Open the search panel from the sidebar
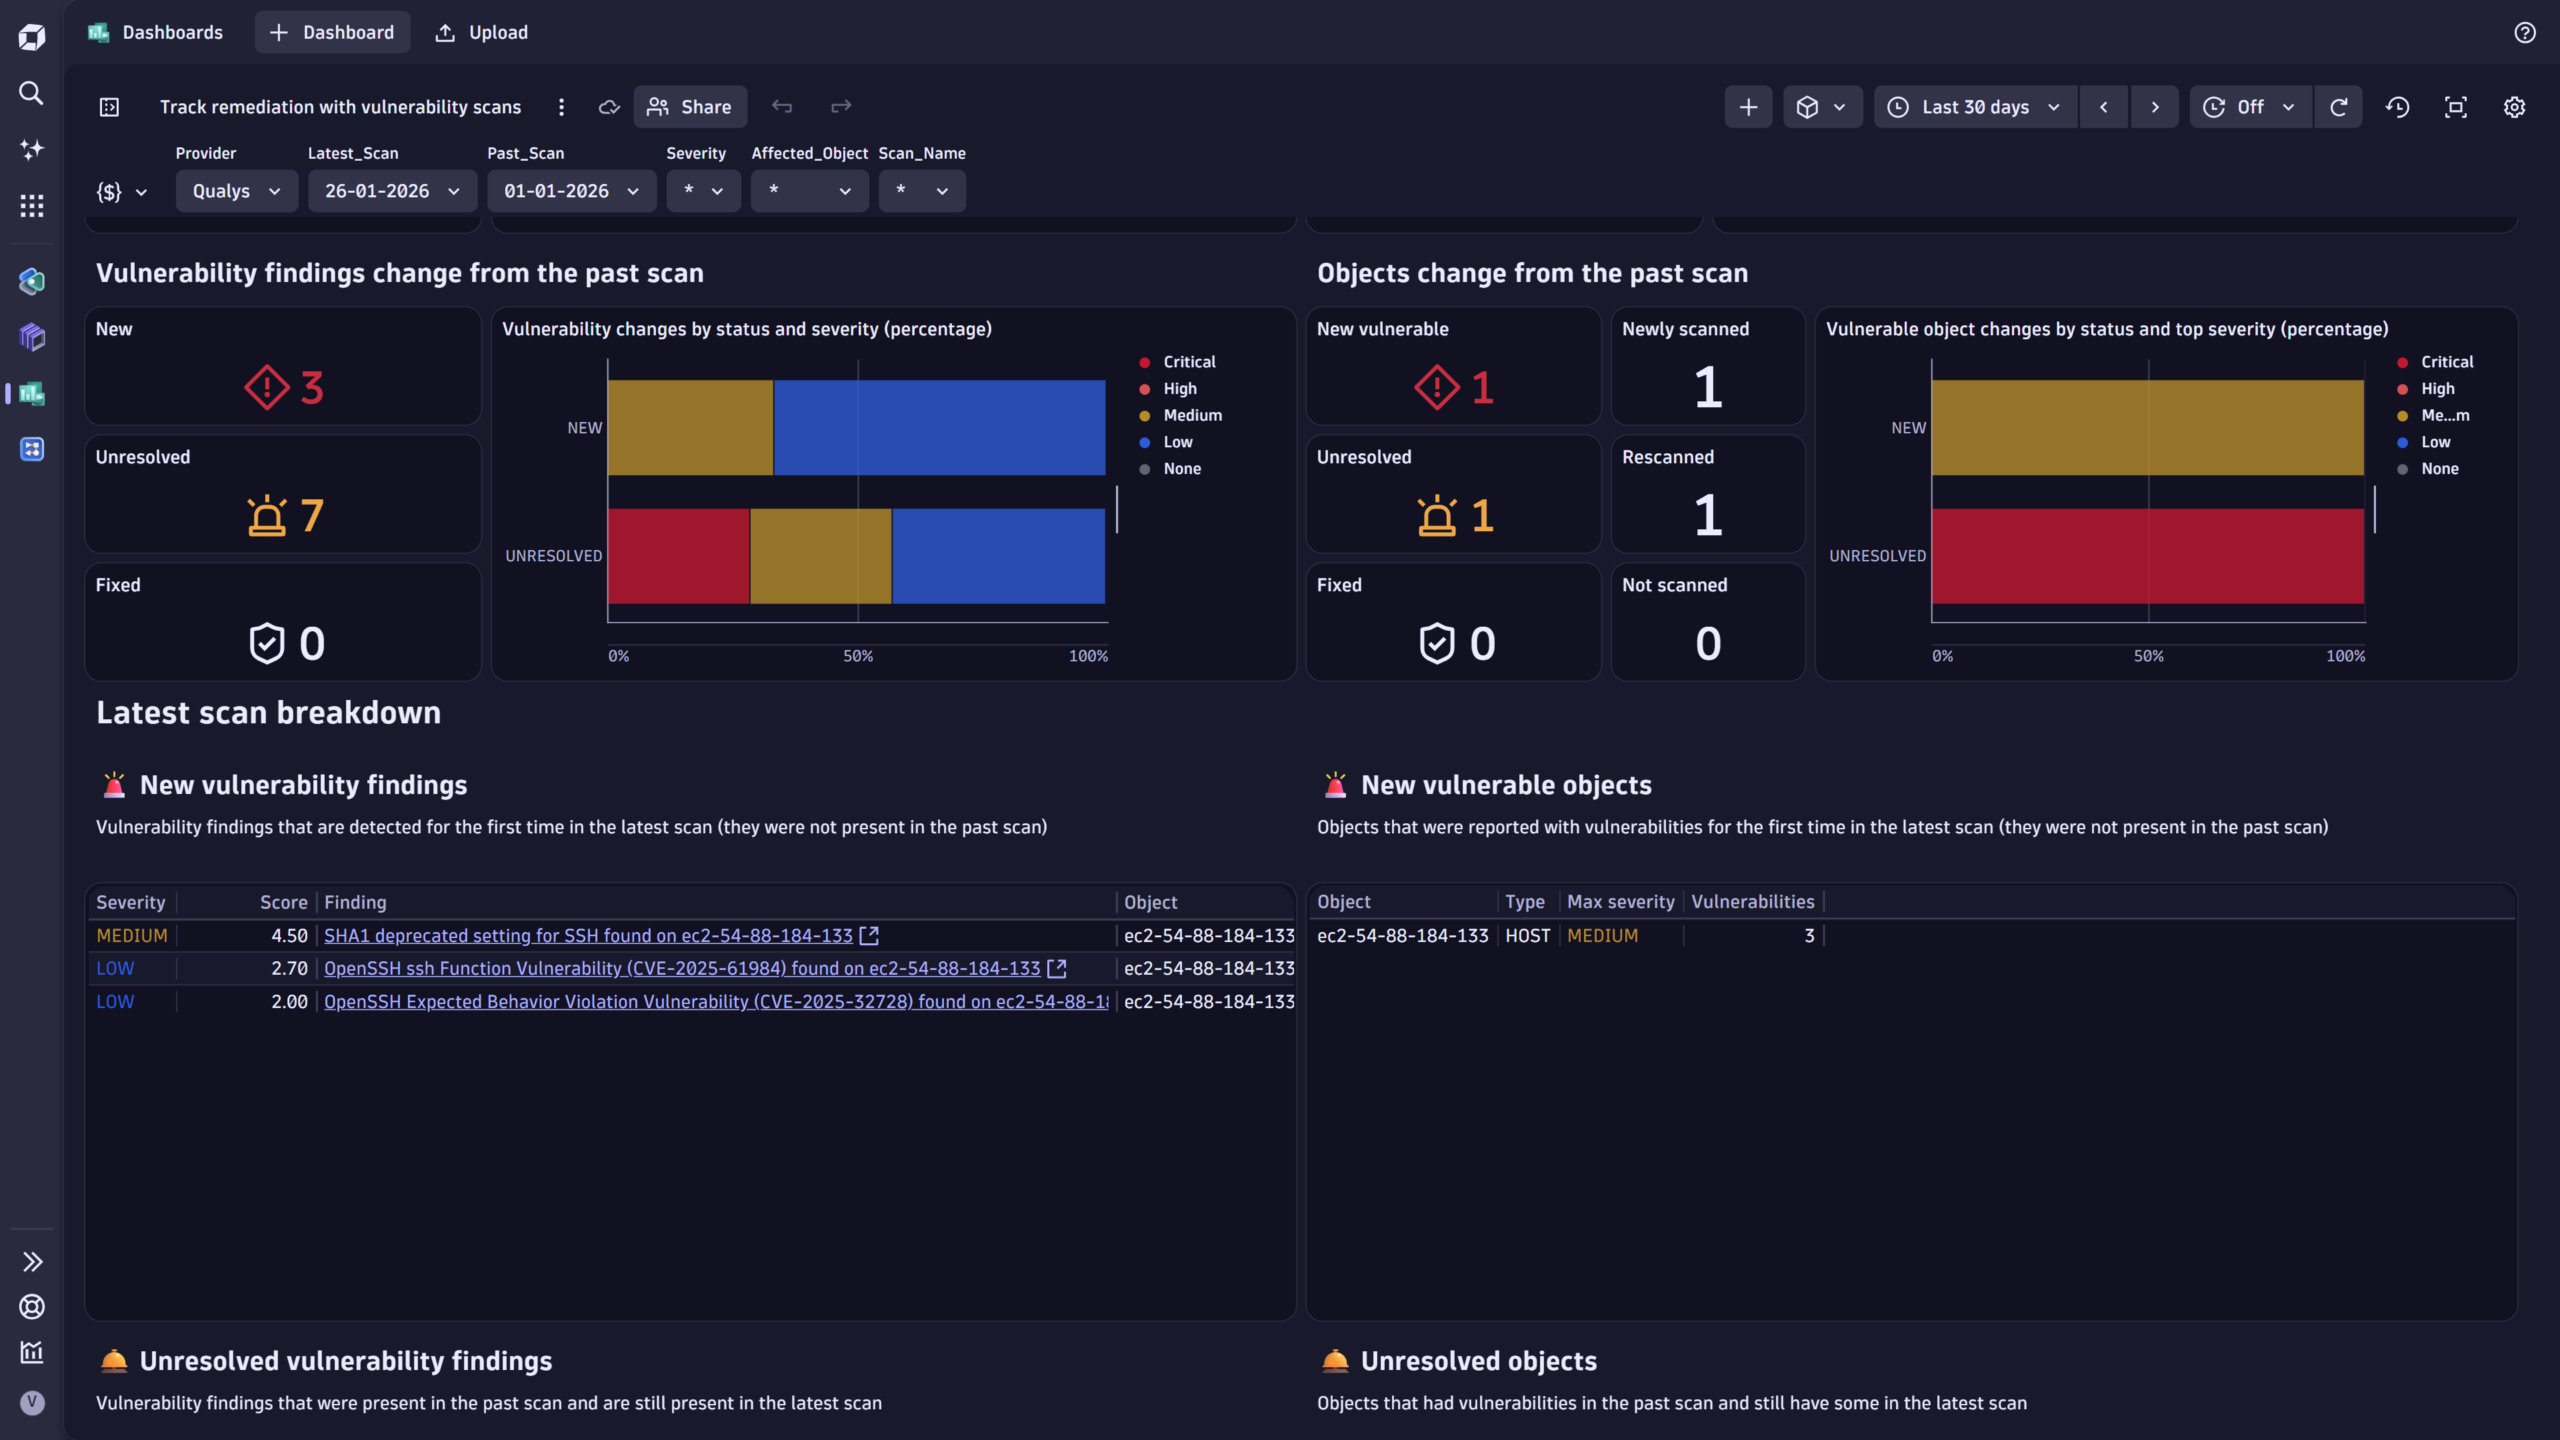The height and width of the screenshot is (1440, 2560). [31, 93]
